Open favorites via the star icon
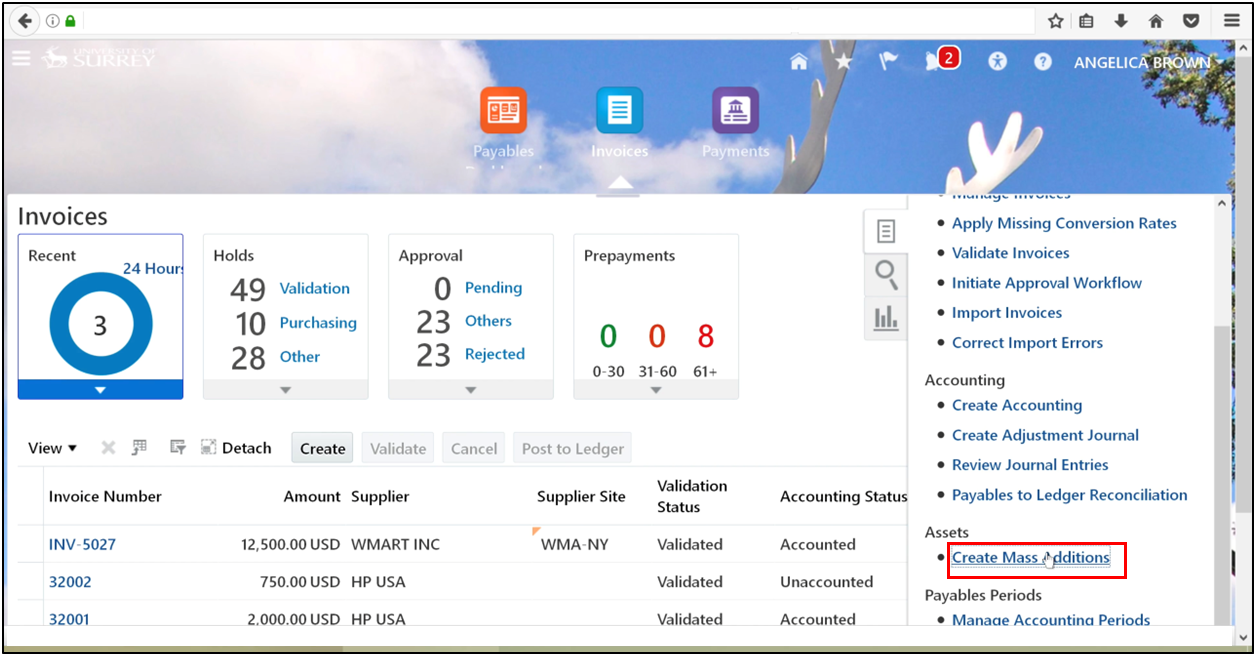The height and width of the screenshot is (656, 1256). click(x=843, y=61)
